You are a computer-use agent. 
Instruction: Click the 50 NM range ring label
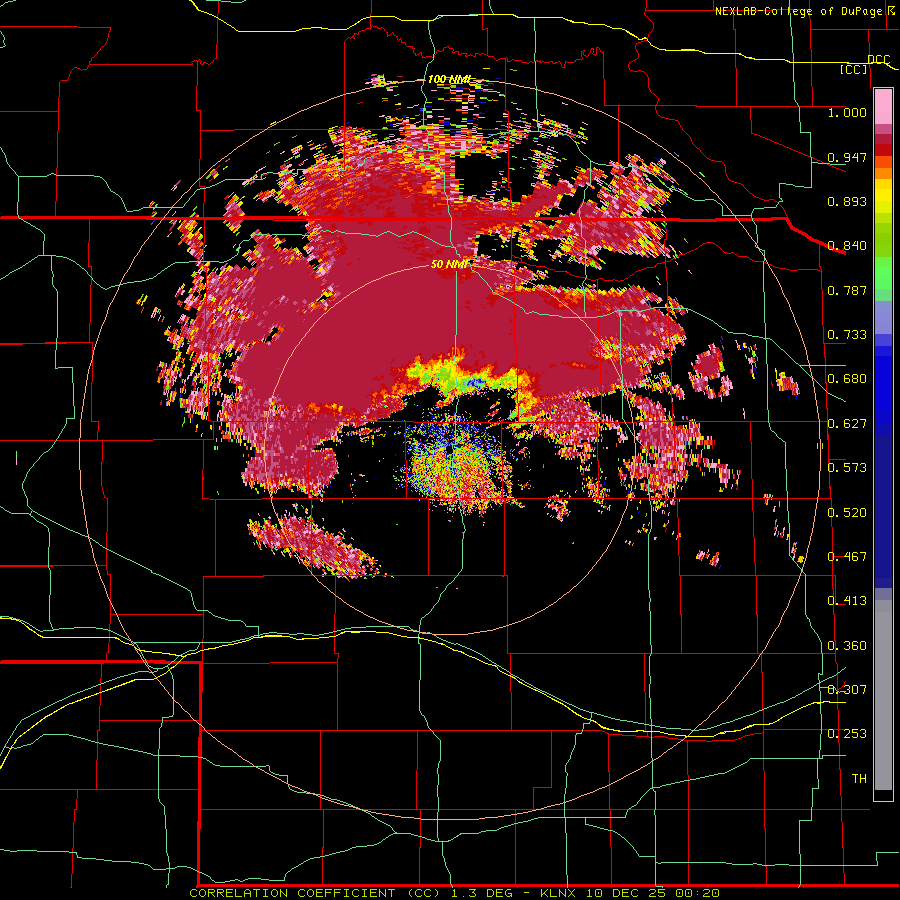(x=449, y=264)
